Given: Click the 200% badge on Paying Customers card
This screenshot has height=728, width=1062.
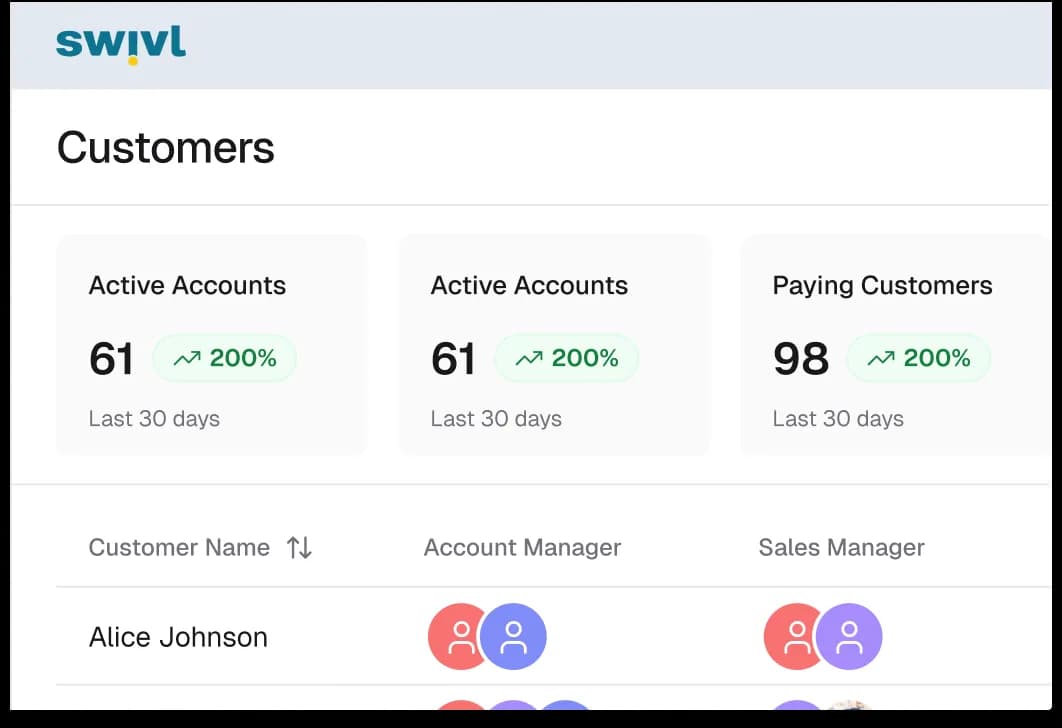Looking at the screenshot, I should pyautogui.click(x=918, y=357).
